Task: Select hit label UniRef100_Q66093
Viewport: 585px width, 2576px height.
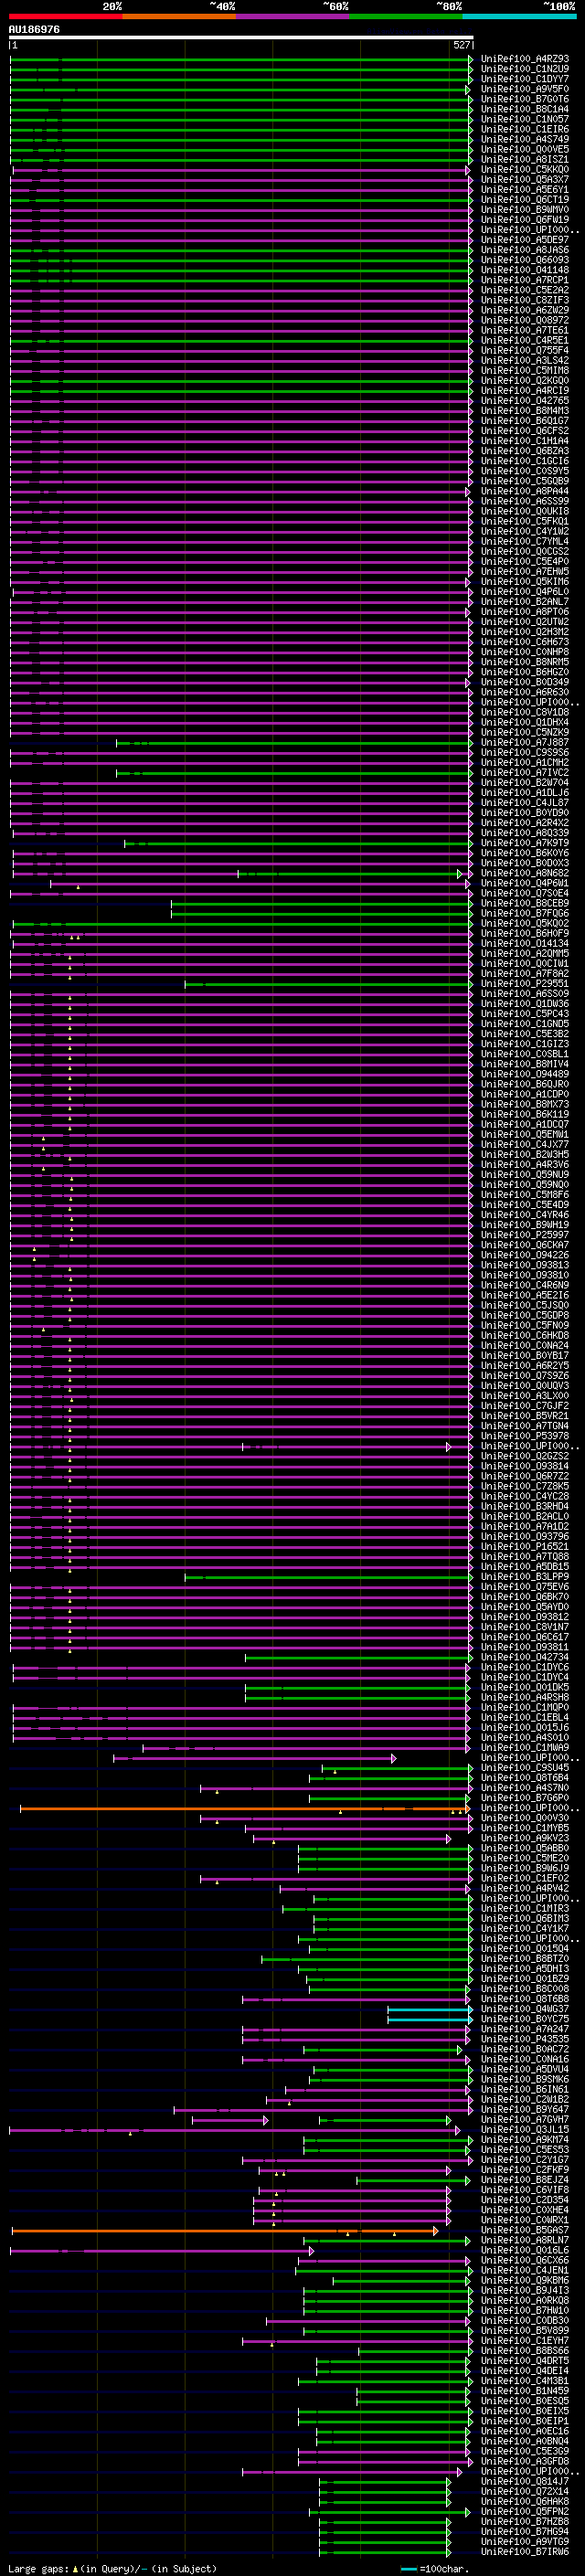Action: (x=524, y=260)
